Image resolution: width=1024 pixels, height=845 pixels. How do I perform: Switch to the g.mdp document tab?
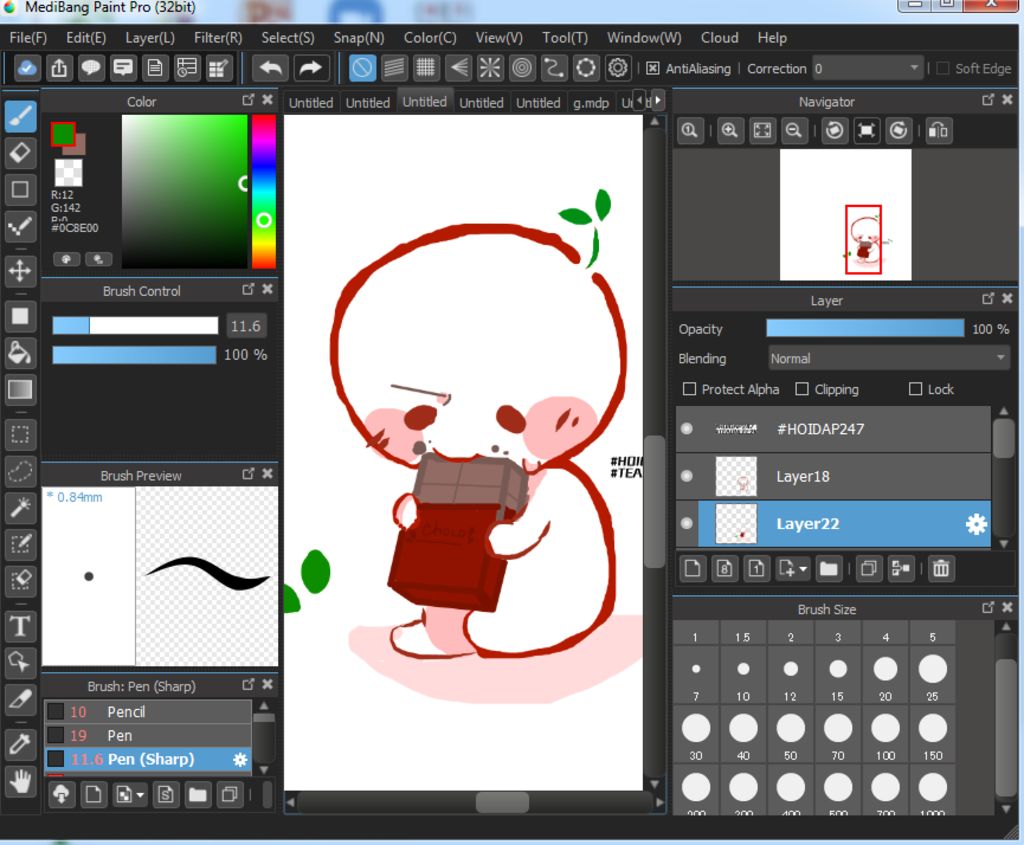(591, 103)
